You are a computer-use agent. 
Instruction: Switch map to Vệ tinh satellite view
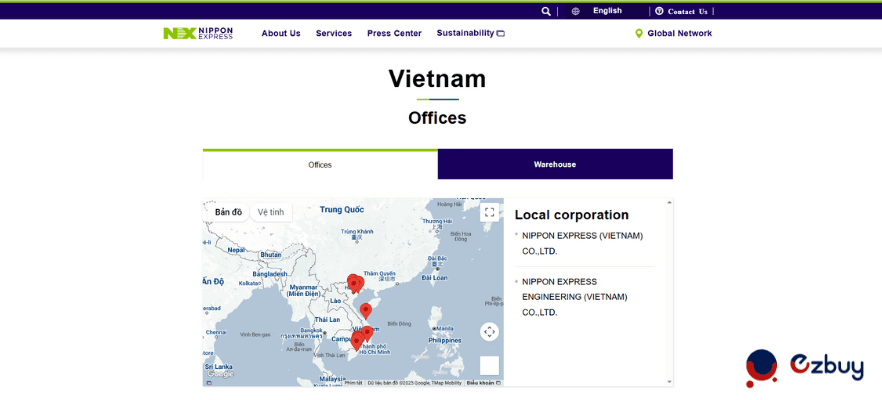pos(271,212)
